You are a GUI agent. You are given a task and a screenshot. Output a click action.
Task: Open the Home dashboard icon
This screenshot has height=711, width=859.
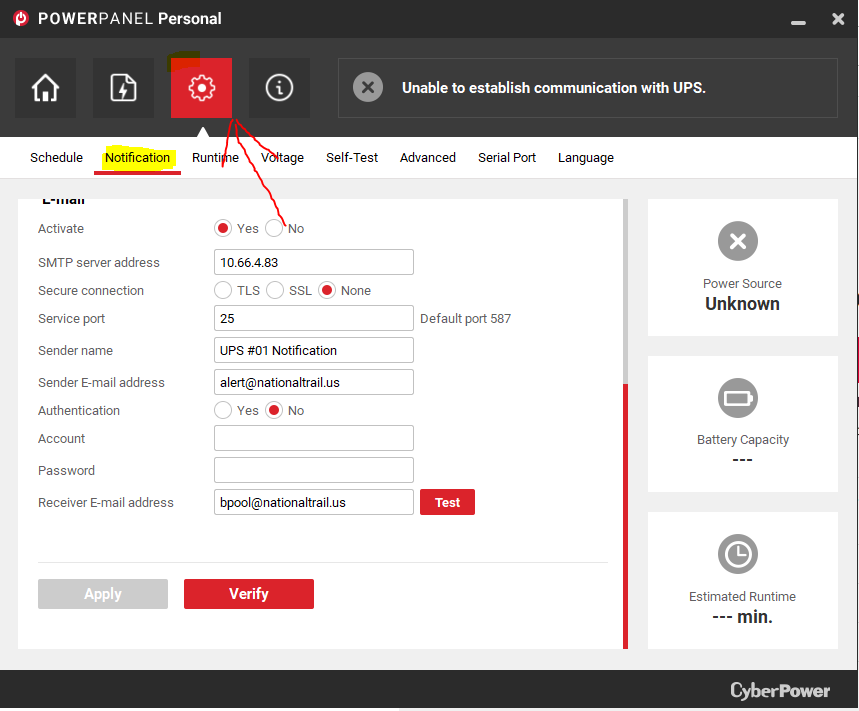pos(45,88)
